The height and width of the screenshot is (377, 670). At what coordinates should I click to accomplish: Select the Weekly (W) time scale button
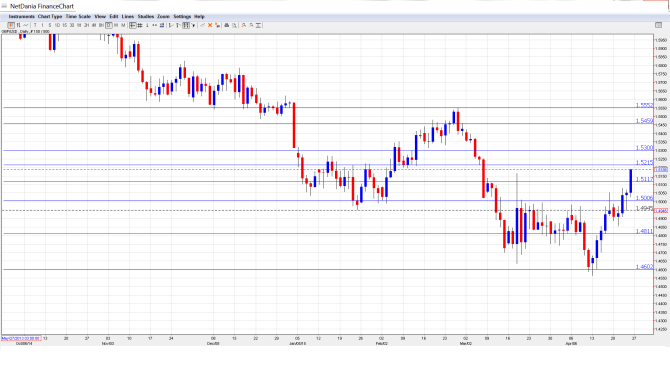click(x=116, y=26)
